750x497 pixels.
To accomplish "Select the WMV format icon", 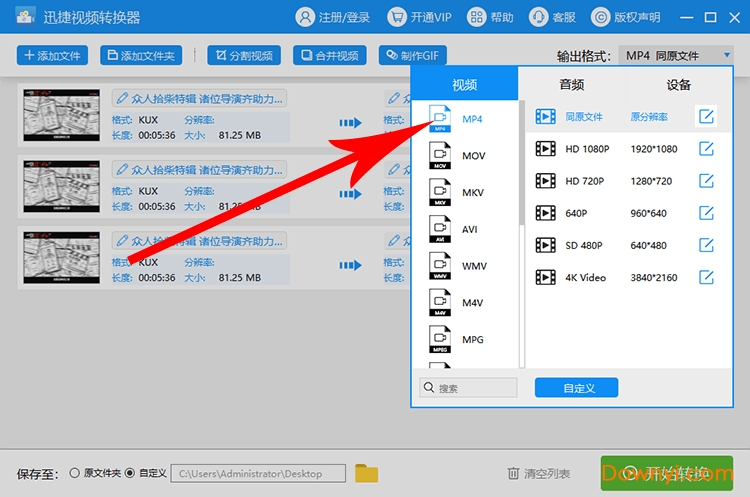I will point(440,266).
